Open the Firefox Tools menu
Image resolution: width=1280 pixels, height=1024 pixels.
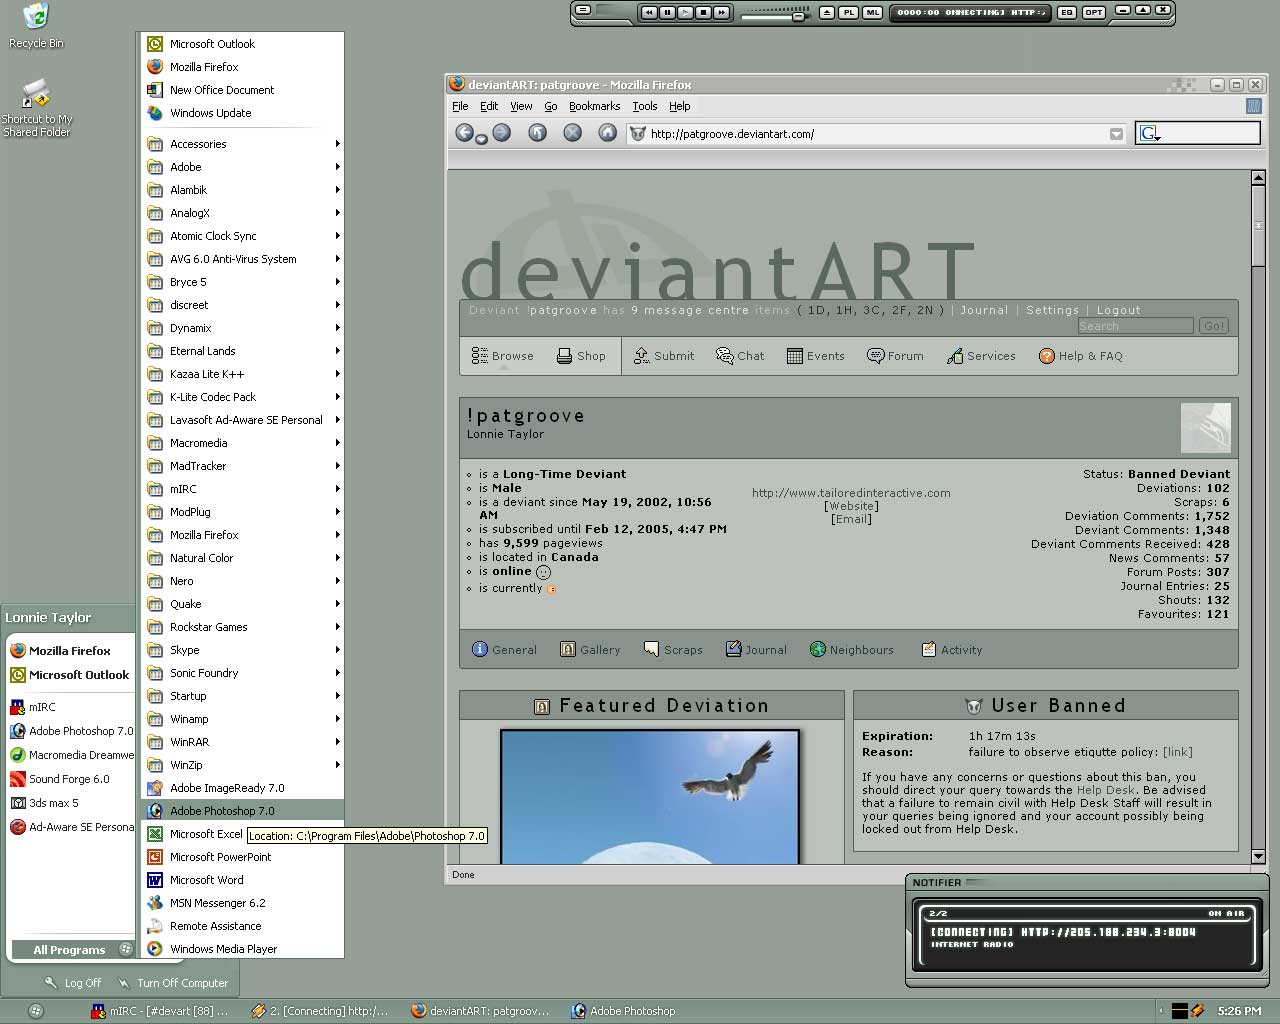point(645,106)
